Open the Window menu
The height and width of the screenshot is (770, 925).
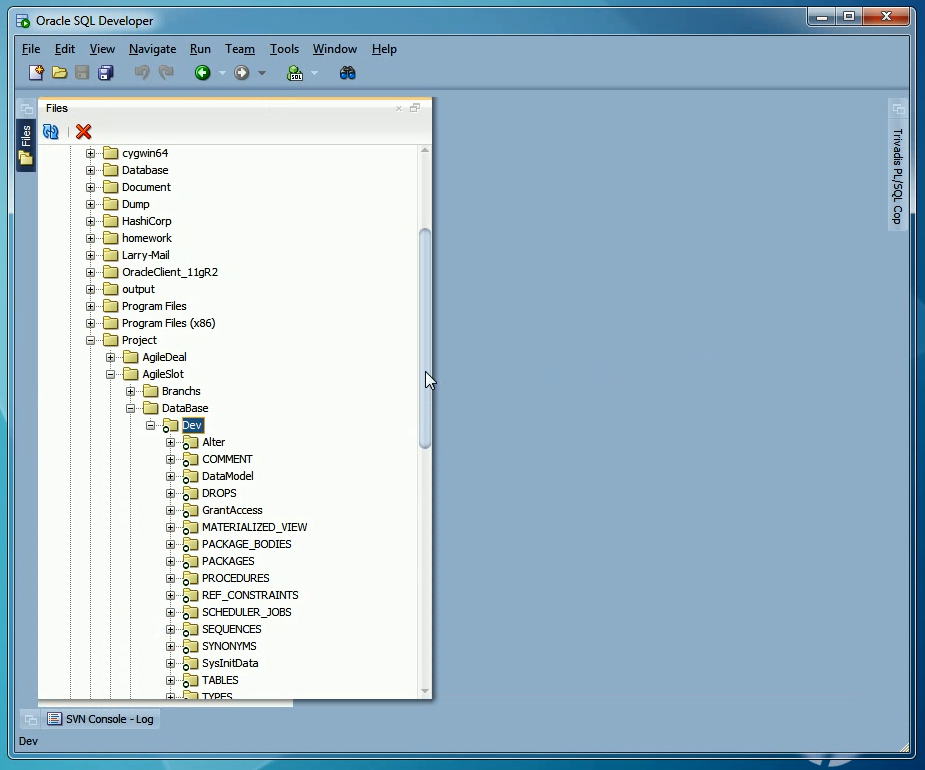point(334,49)
